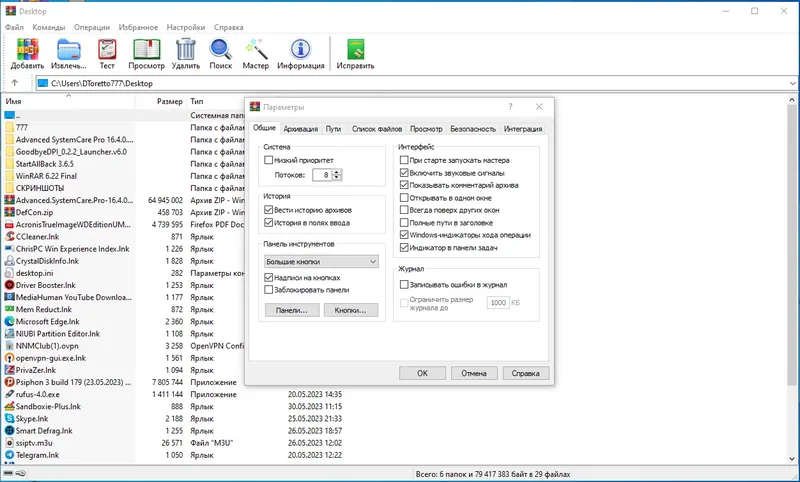800x482 pixels.
Task: Enable the Низкий приоритет checkbox
Action: pyautogui.click(x=268, y=160)
